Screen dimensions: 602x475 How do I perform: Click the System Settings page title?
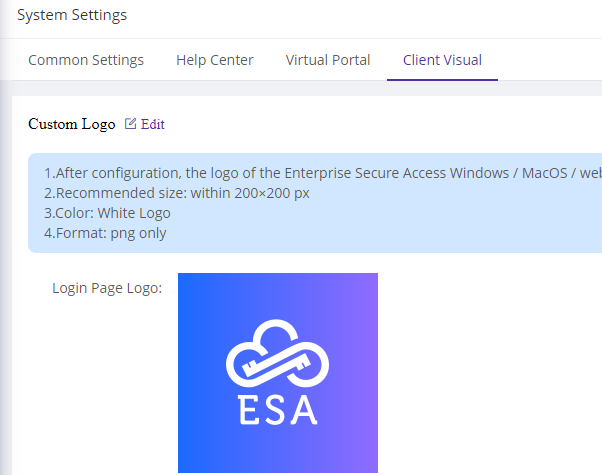pyautogui.click(x=72, y=15)
